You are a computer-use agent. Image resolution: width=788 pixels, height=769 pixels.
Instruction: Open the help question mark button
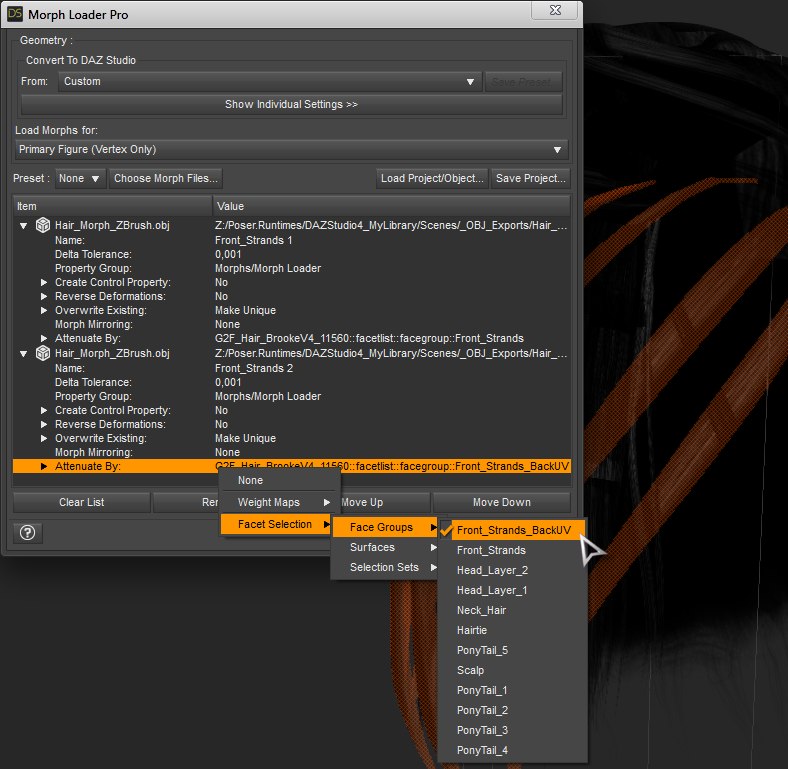pos(28,532)
